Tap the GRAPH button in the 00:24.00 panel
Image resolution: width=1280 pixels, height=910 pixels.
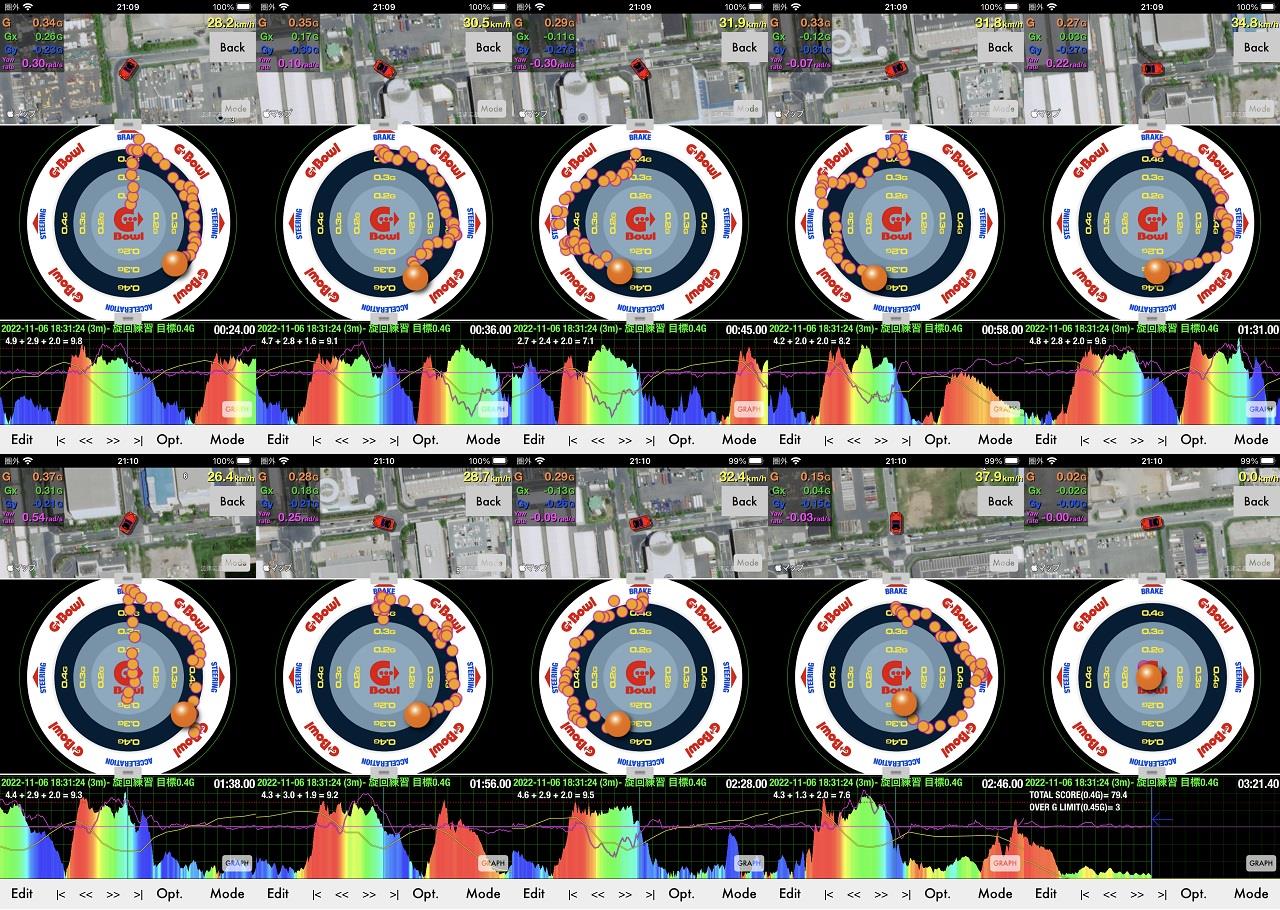click(237, 409)
